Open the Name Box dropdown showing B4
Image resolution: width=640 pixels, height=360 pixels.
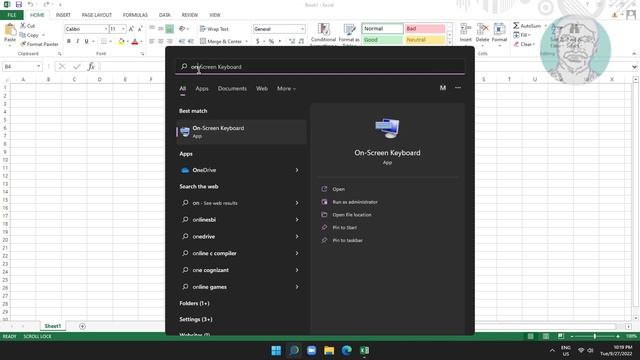coord(38,66)
